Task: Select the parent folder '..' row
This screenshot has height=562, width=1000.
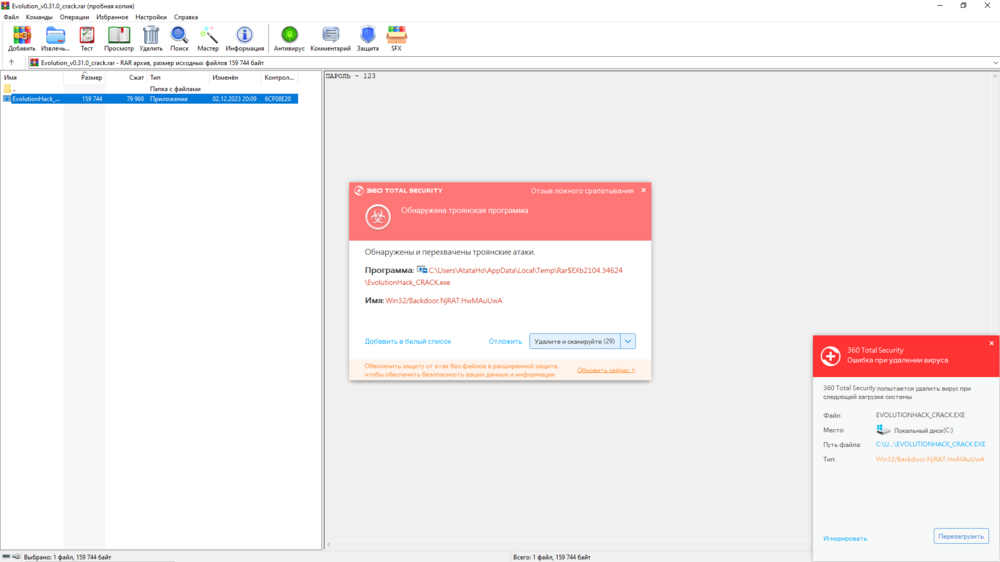Action: click(150, 89)
